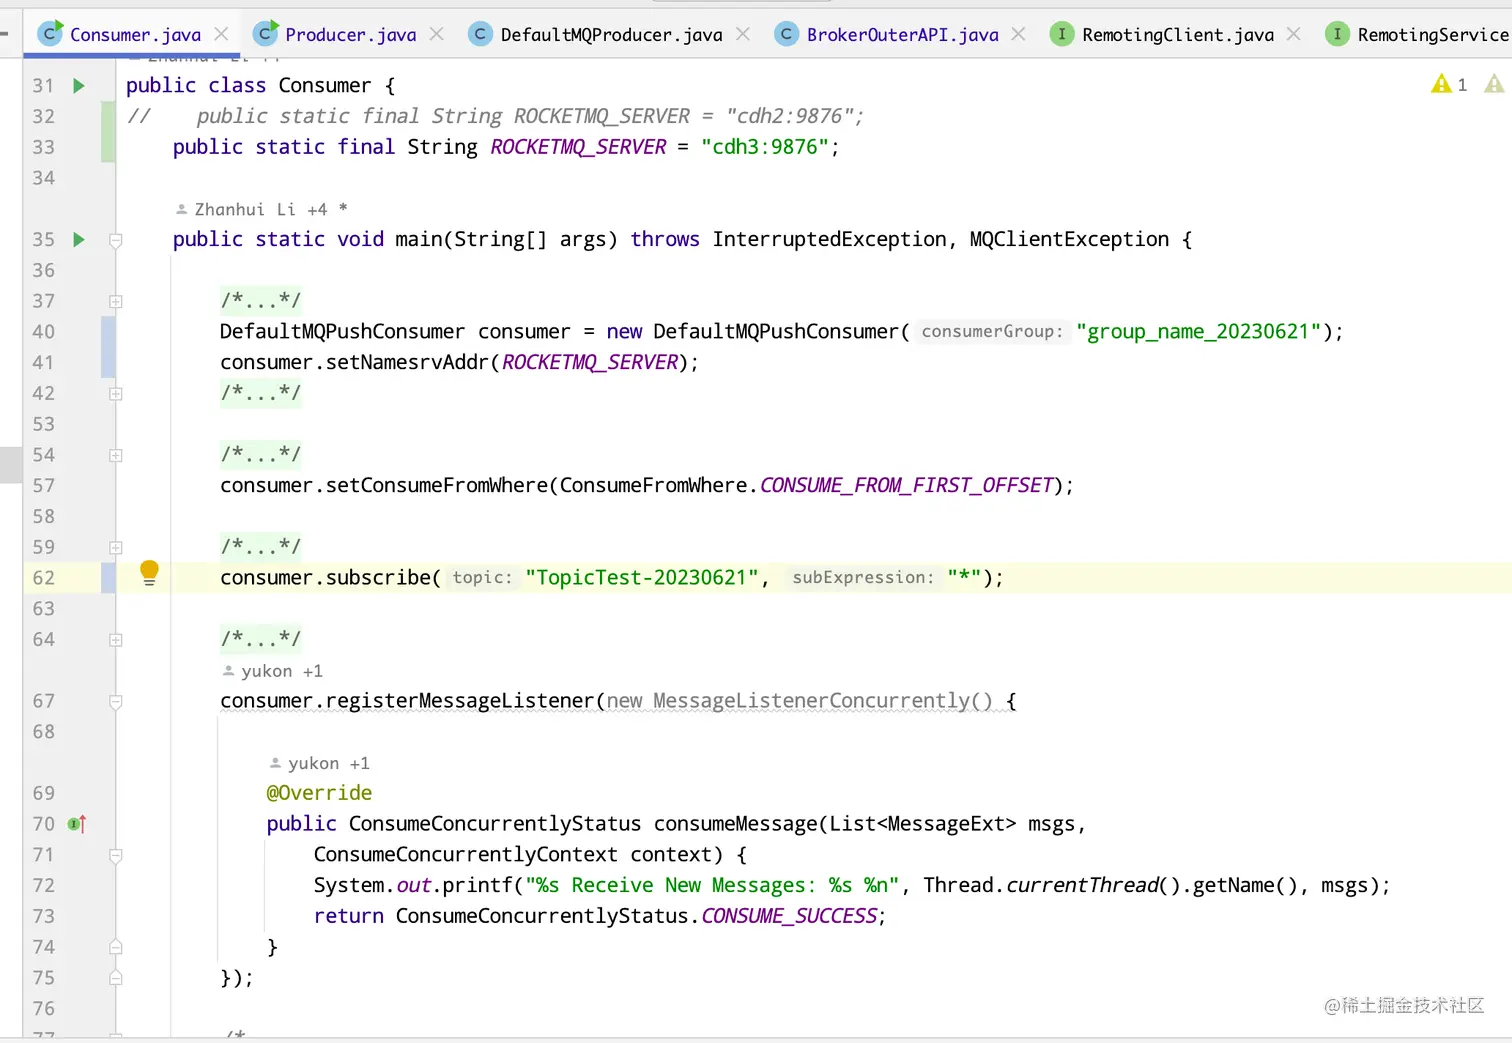
Task: Select the Consumer.java tab
Action: (x=135, y=34)
